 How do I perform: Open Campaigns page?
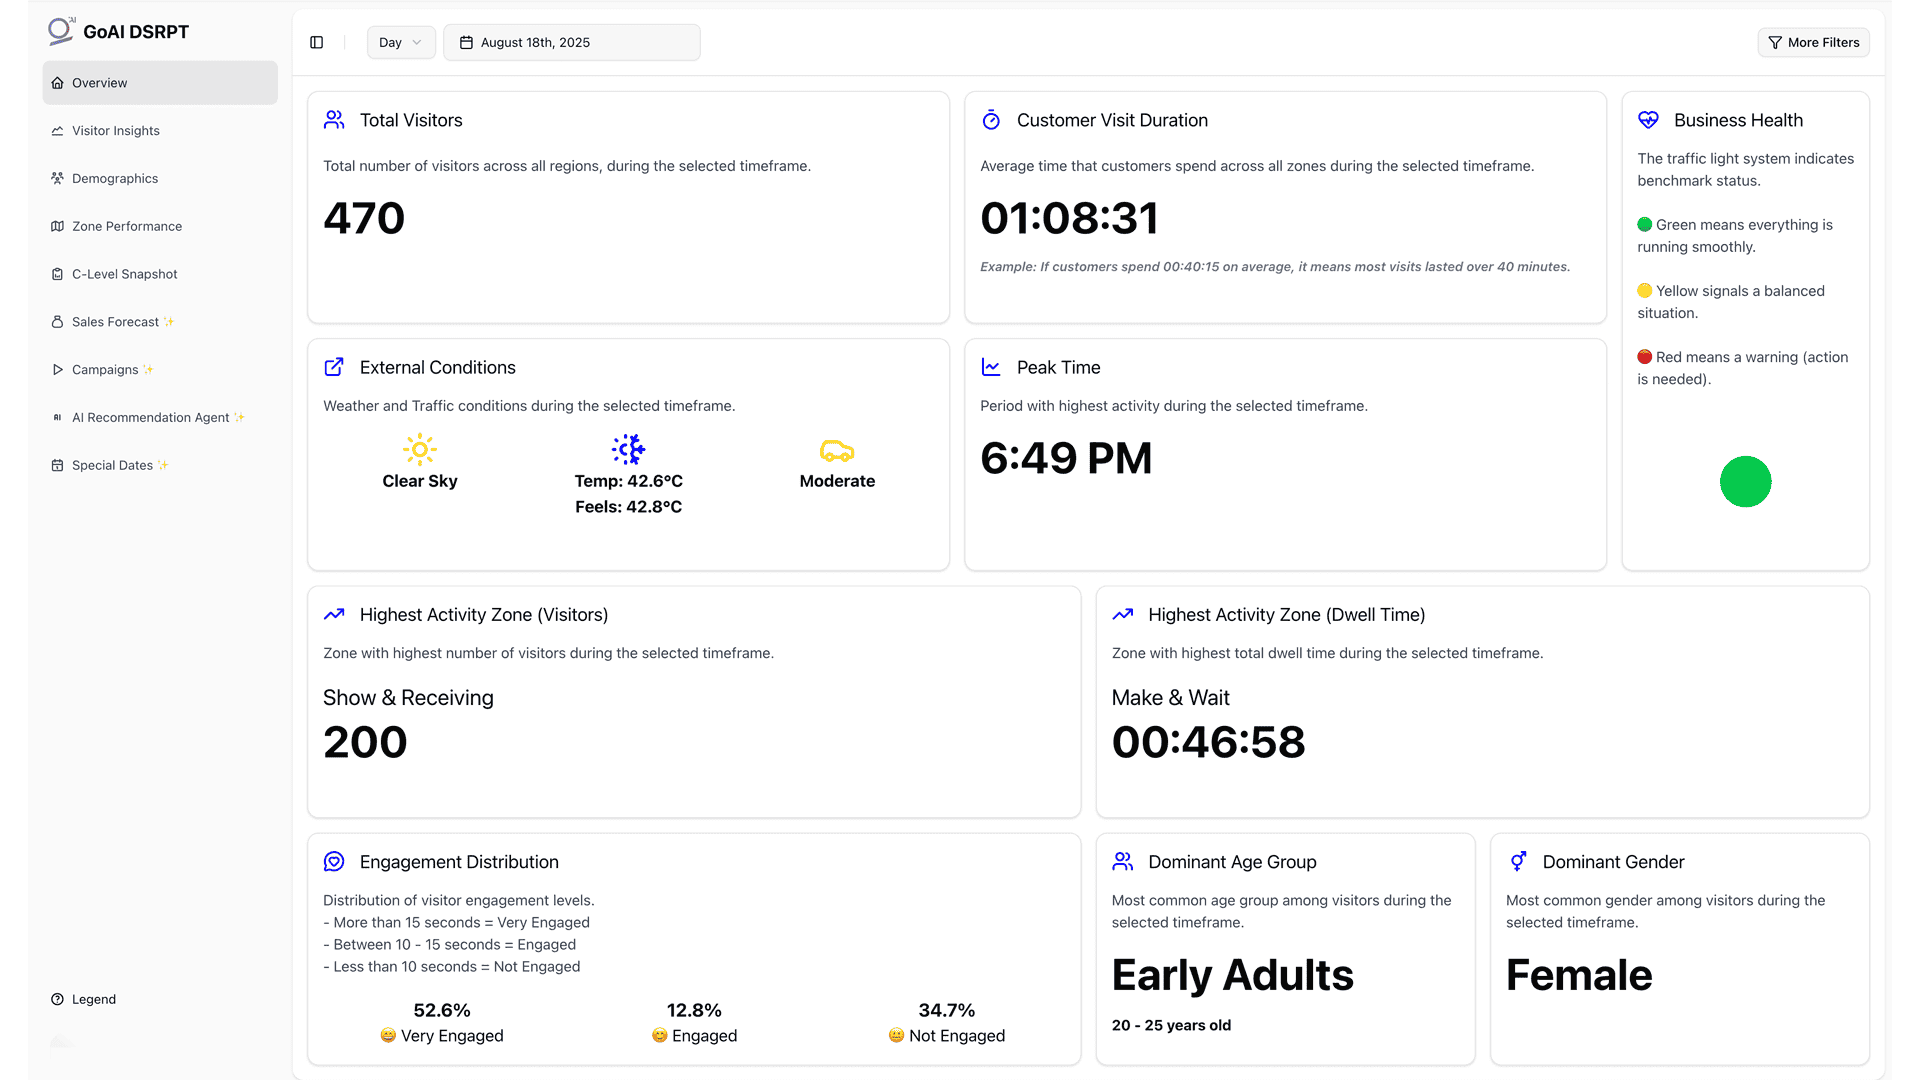pos(160,370)
